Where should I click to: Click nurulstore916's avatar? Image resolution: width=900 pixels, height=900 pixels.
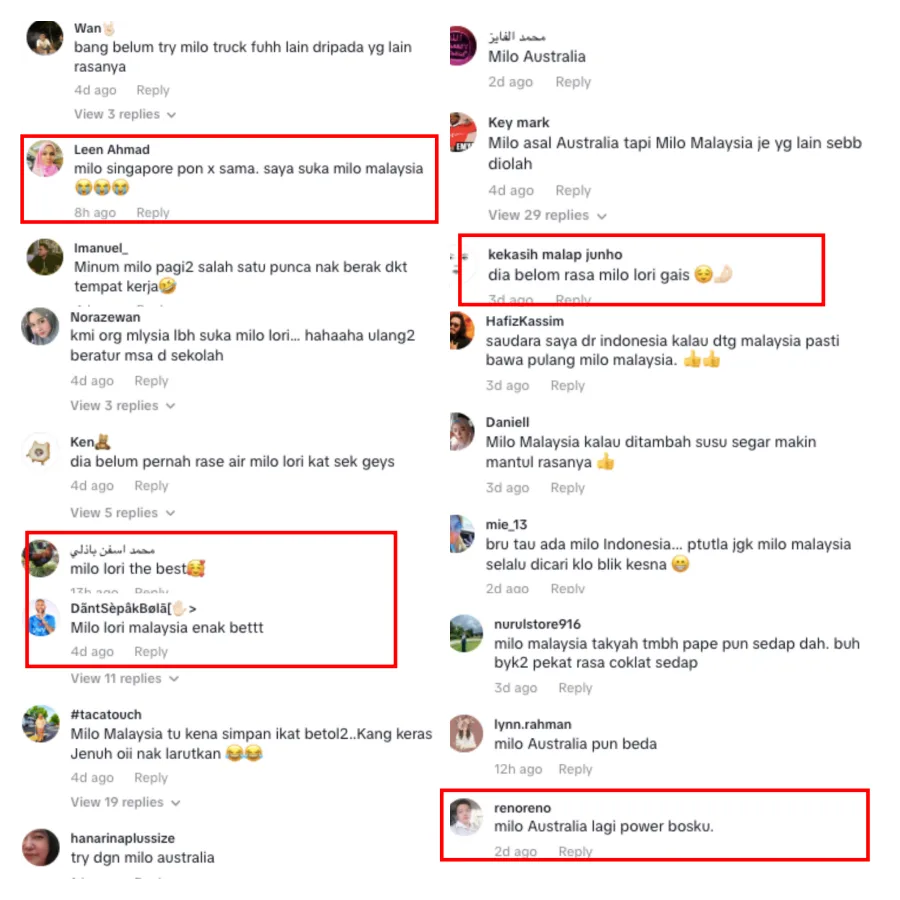(x=466, y=634)
